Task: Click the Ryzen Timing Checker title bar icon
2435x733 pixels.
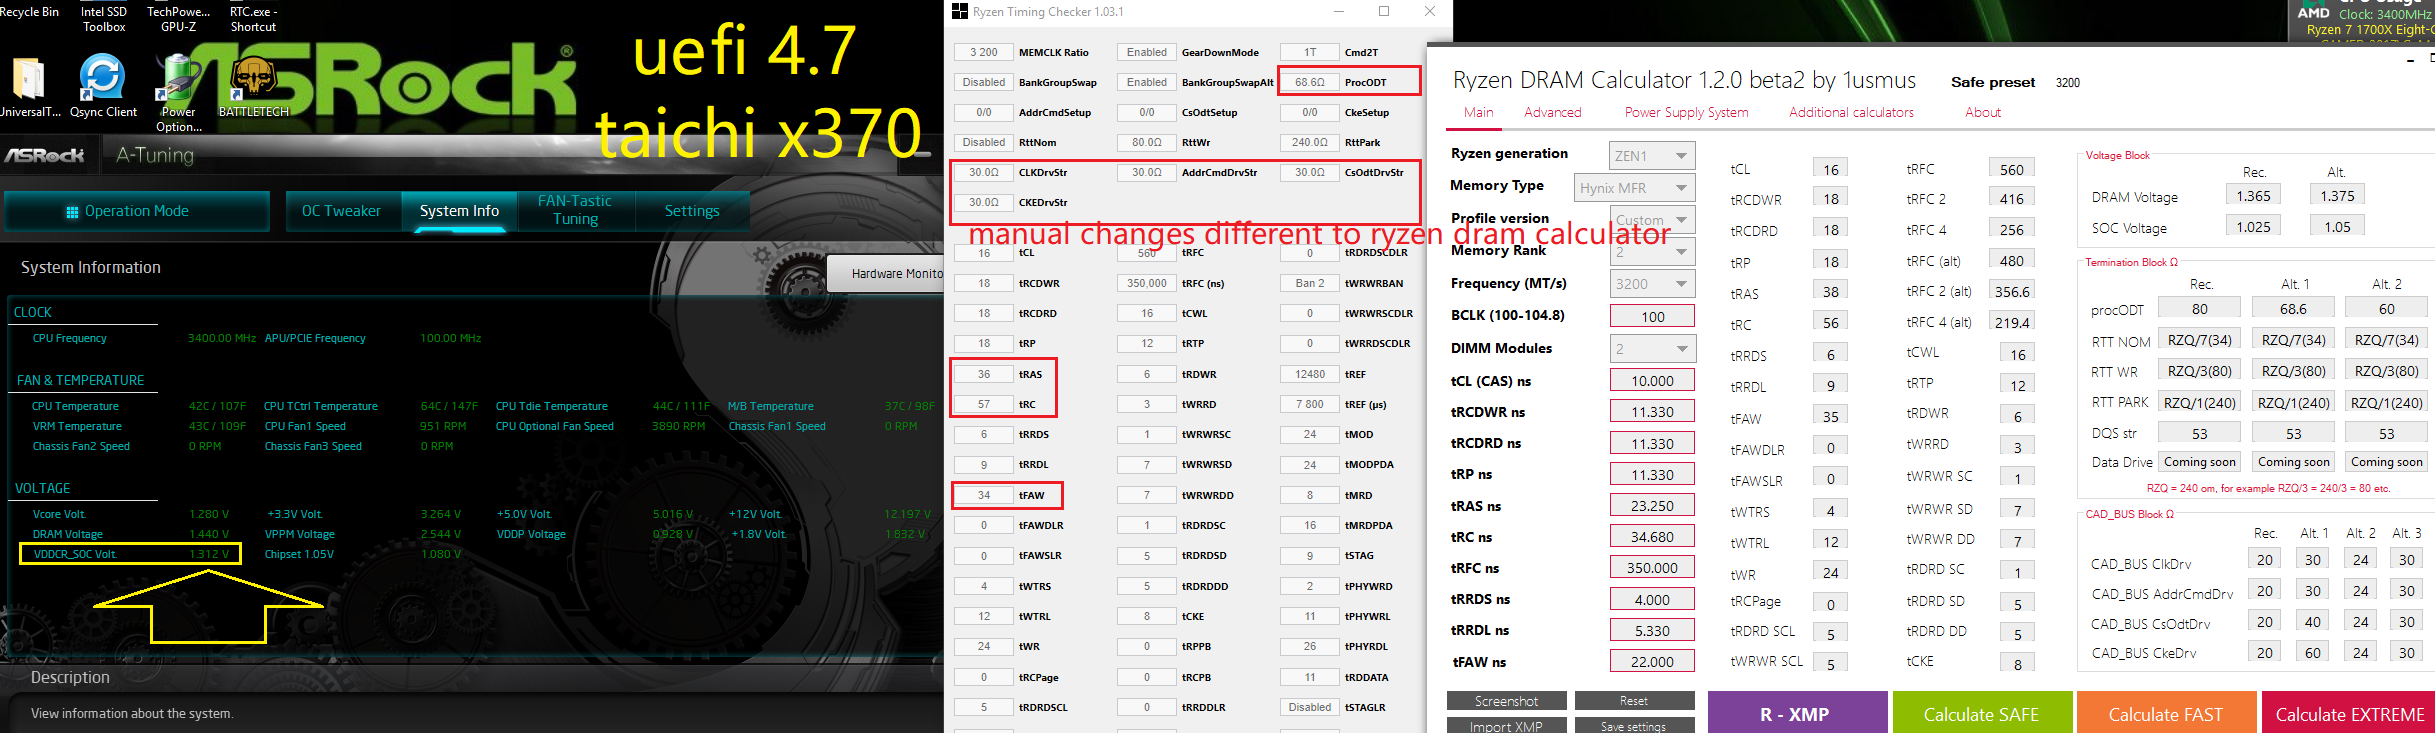Action: 960,12
